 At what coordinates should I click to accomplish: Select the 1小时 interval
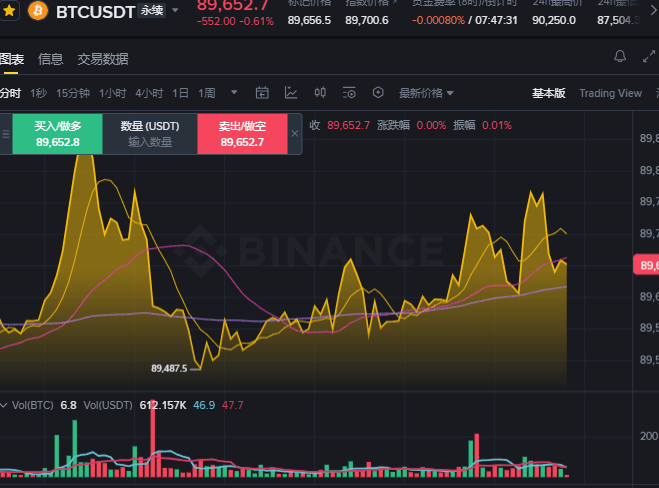[x=113, y=93]
